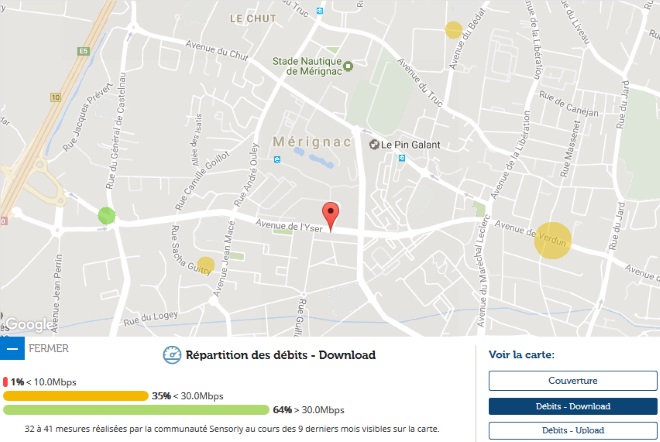This screenshot has height=442, width=660.
Task: Click the 'Avenue de l'Yser' street label
Action: pyautogui.click(x=289, y=226)
